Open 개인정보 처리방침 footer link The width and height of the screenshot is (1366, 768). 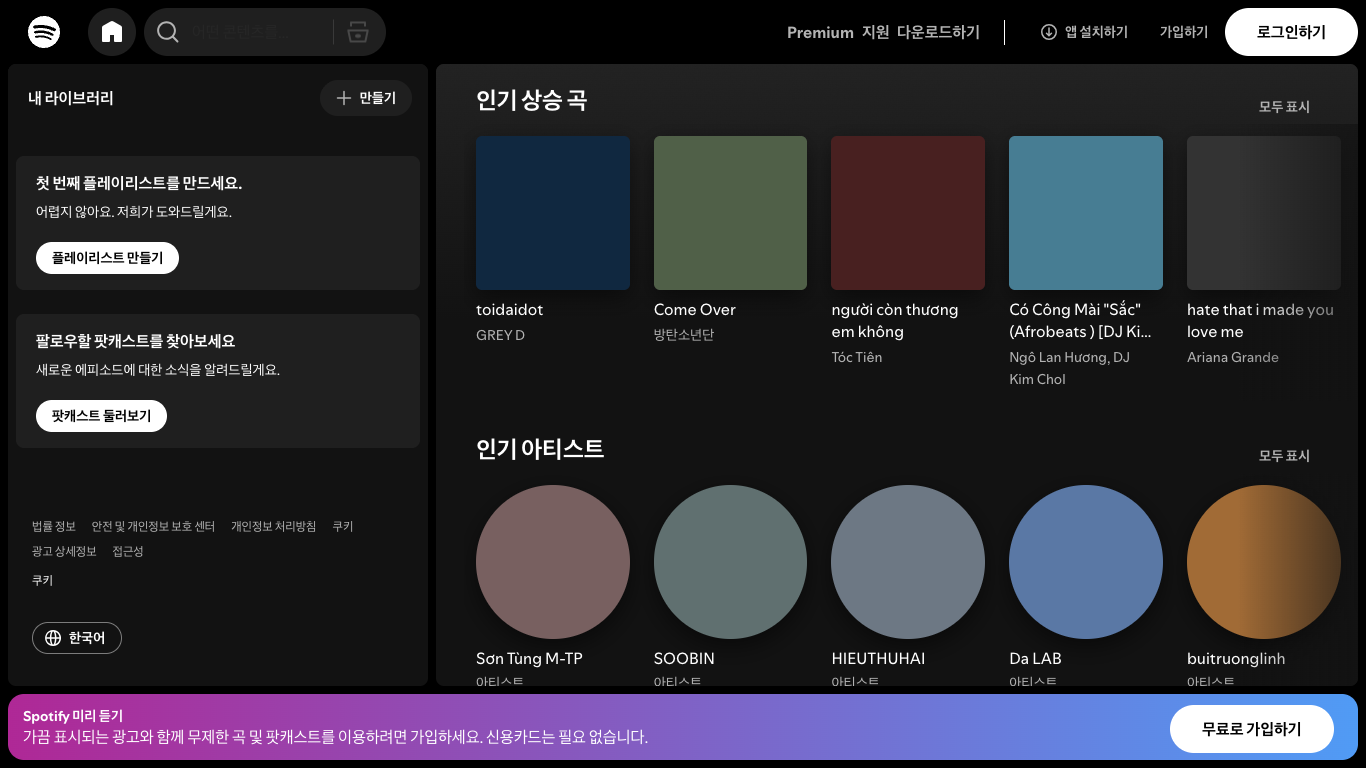click(273, 526)
